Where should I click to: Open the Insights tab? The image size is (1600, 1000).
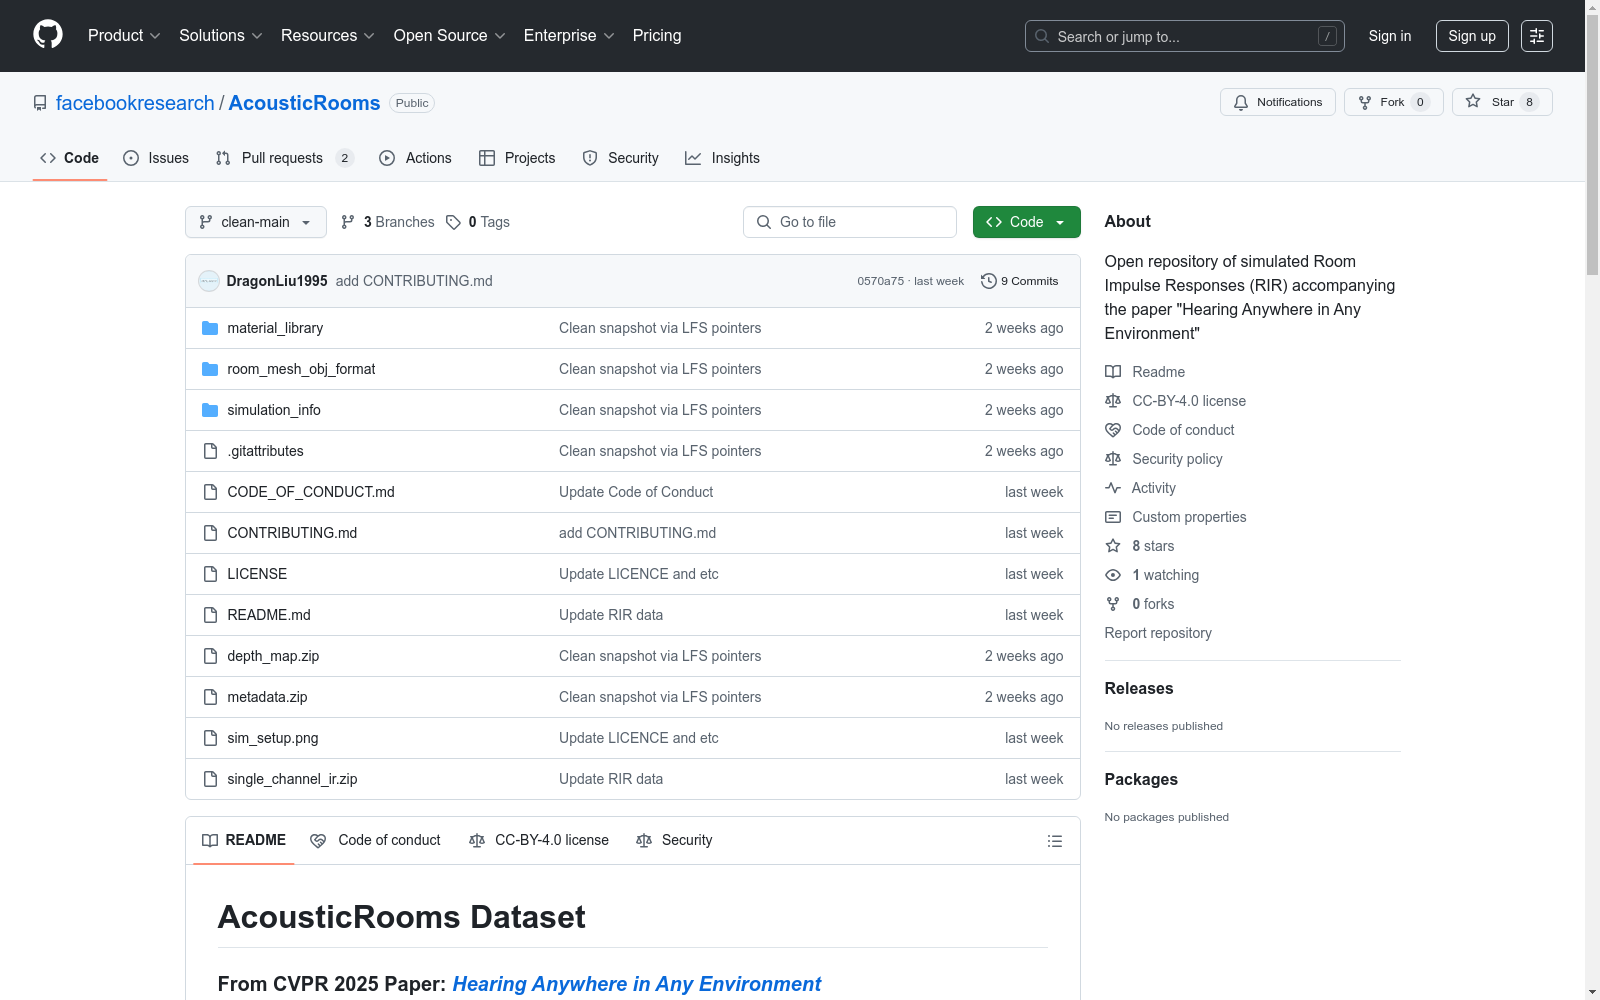722,158
